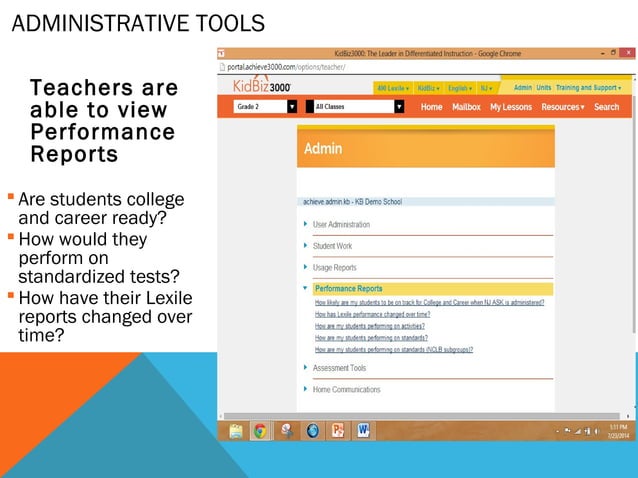
Task: Open Training and Support menu
Action: 588,87
